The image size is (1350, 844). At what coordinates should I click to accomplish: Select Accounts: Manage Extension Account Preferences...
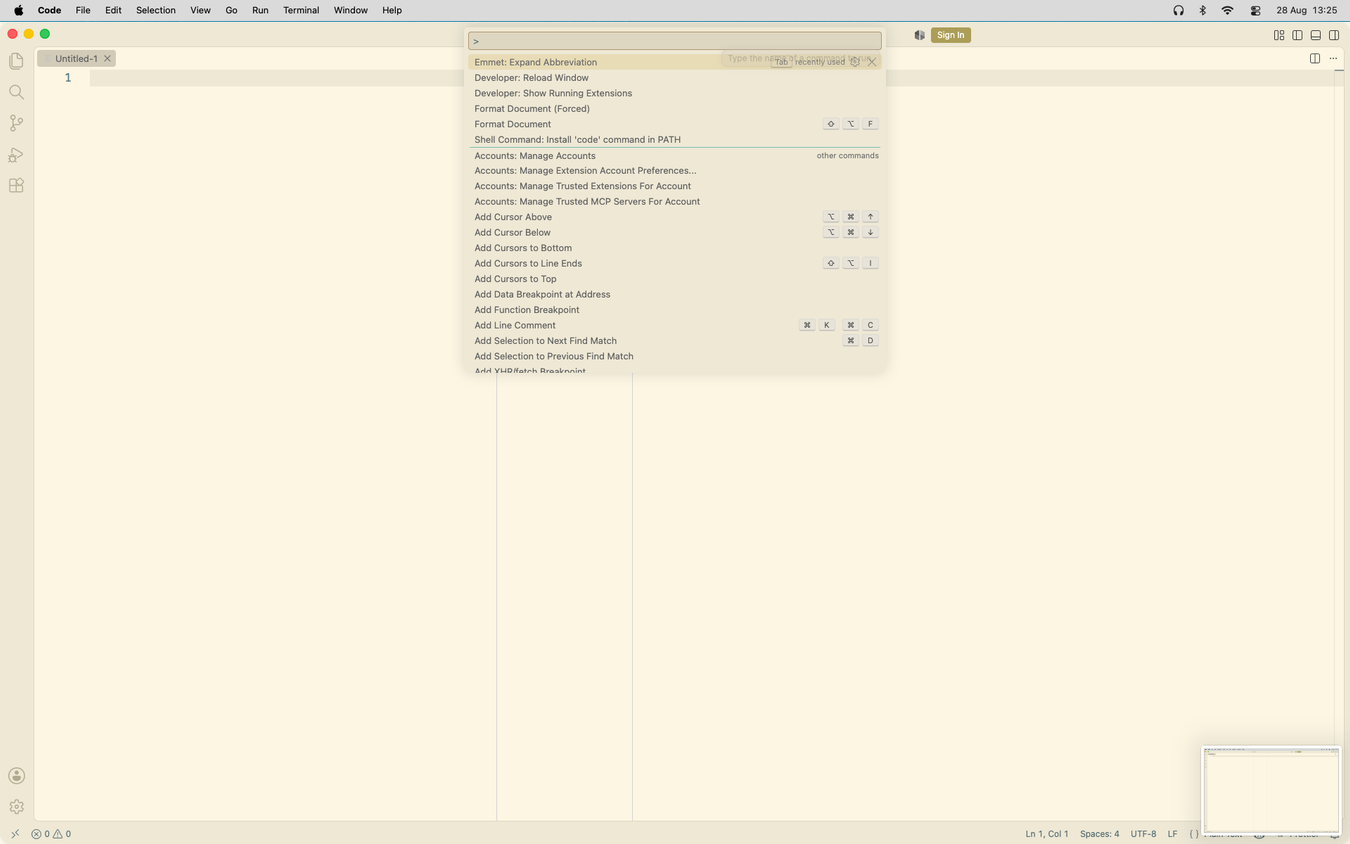click(x=675, y=171)
